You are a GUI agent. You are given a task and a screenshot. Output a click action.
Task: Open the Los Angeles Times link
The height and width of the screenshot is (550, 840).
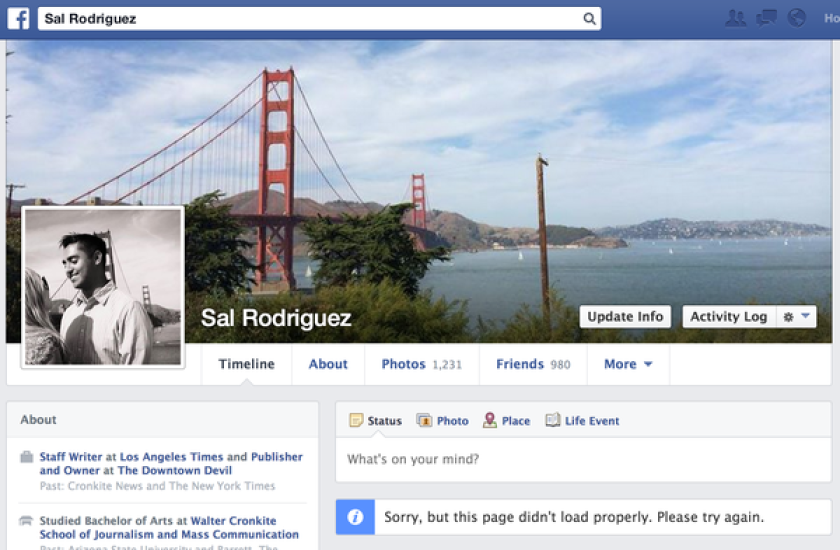click(171, 457)
